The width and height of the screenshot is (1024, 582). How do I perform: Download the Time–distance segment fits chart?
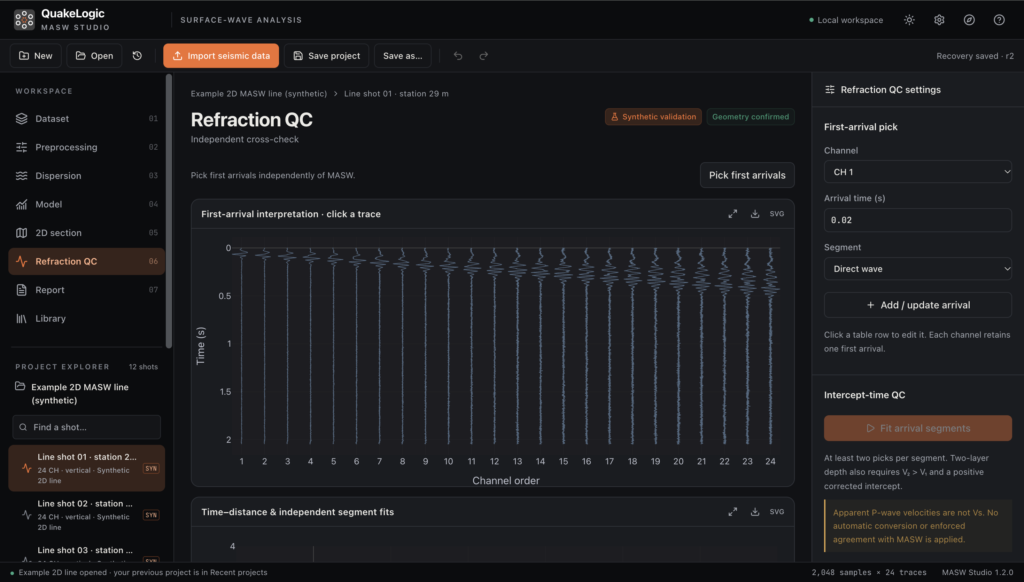coord(755,512)
